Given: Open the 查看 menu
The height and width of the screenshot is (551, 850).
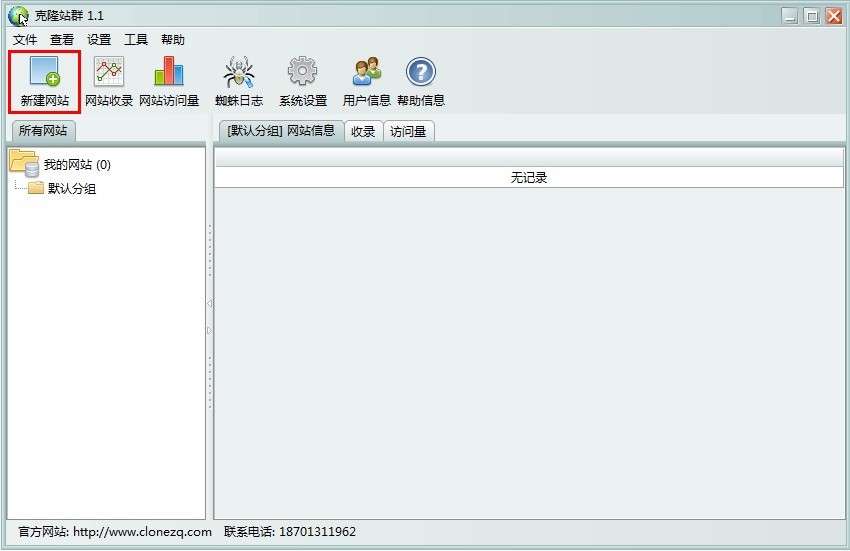Looking at the screenshot, I should (x=62, y=40).
